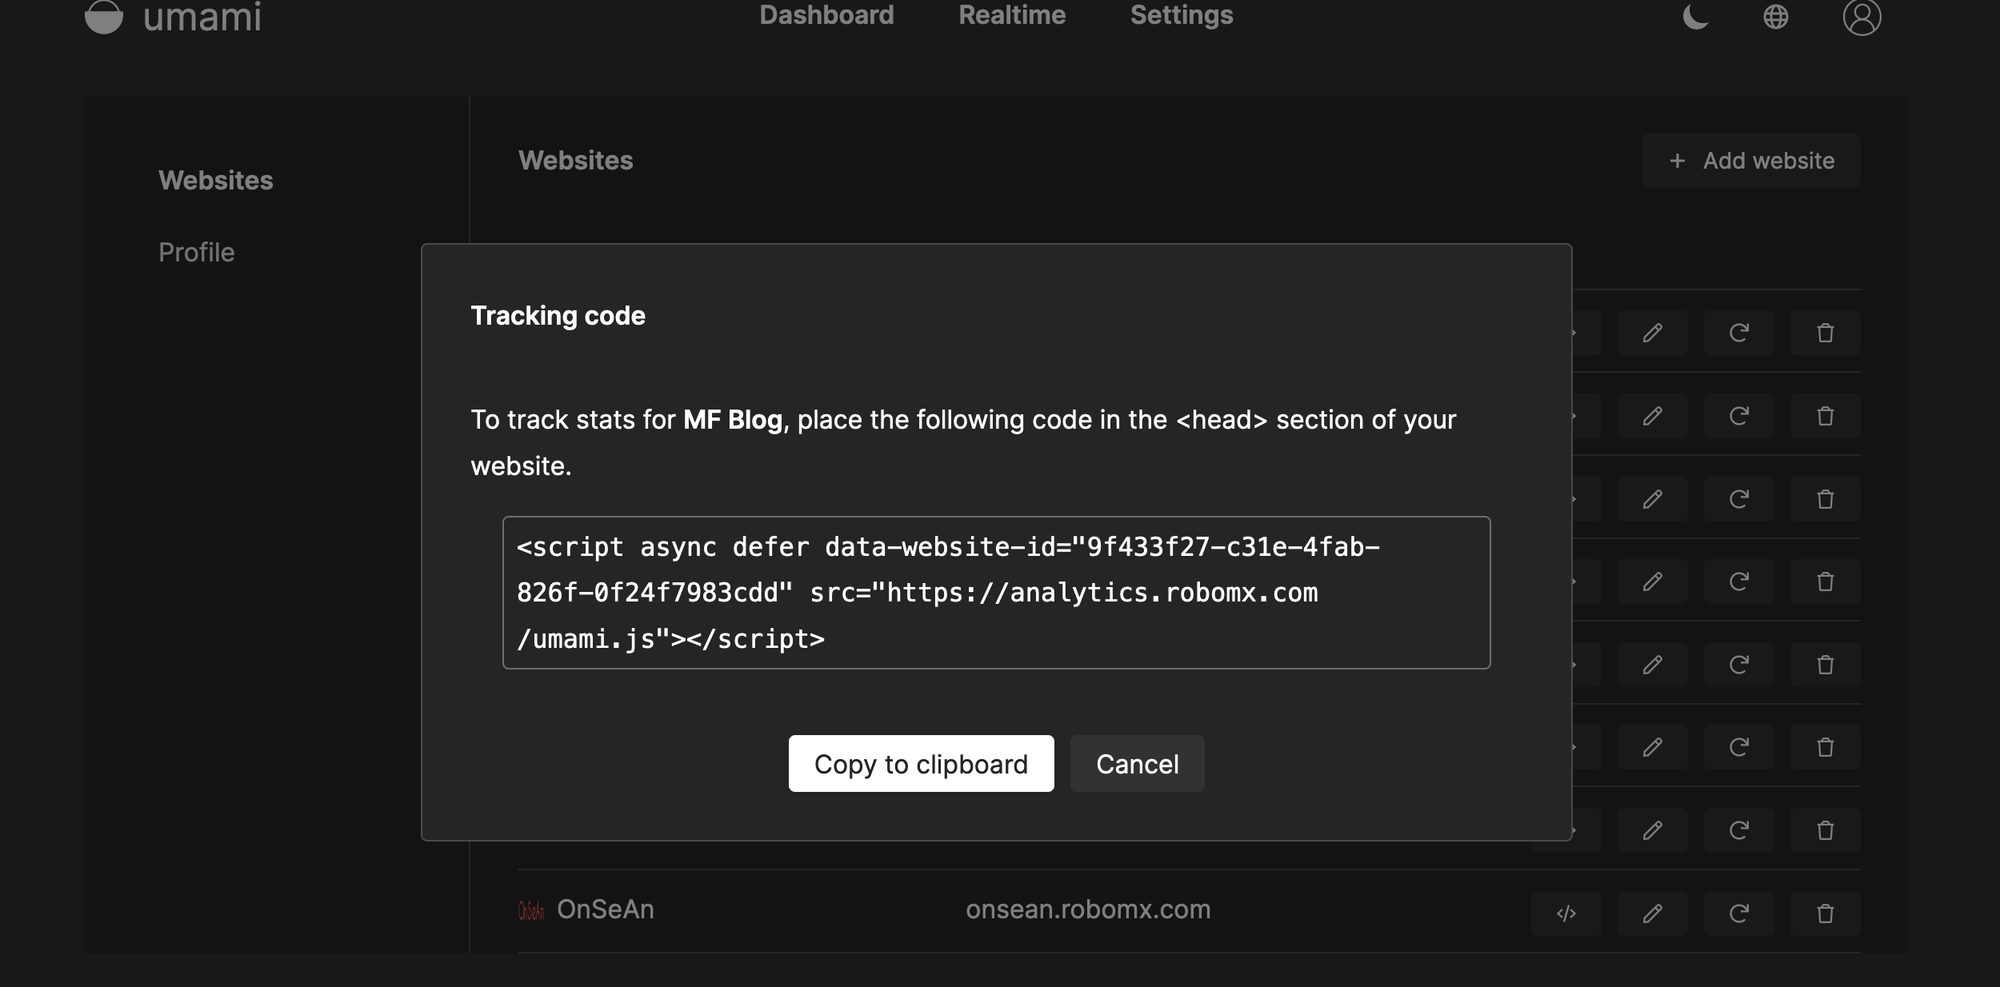2000x987 pixels.
Task: Open the Dashboard tab
Action: point(826,15)
